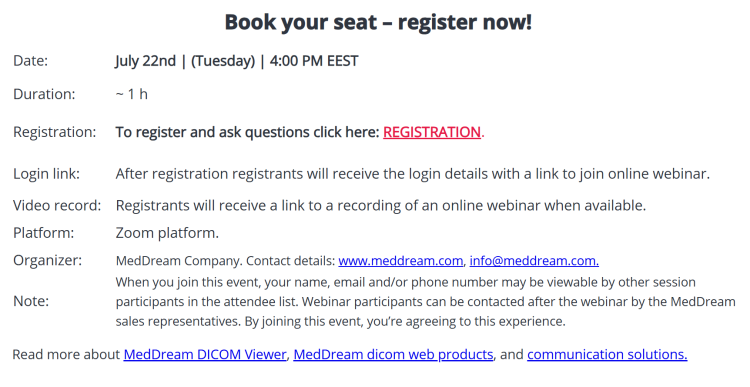Click the 'July 22nd | (Tuesday) | 4:00 PM EEST' text
The image size is (750, 387).
[x=236, y=61]
